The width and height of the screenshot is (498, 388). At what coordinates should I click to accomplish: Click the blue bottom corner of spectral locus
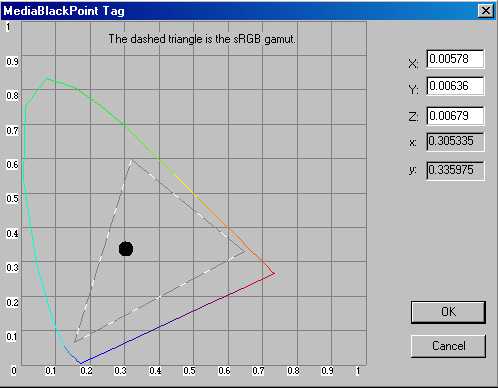[x=81, y=363]
